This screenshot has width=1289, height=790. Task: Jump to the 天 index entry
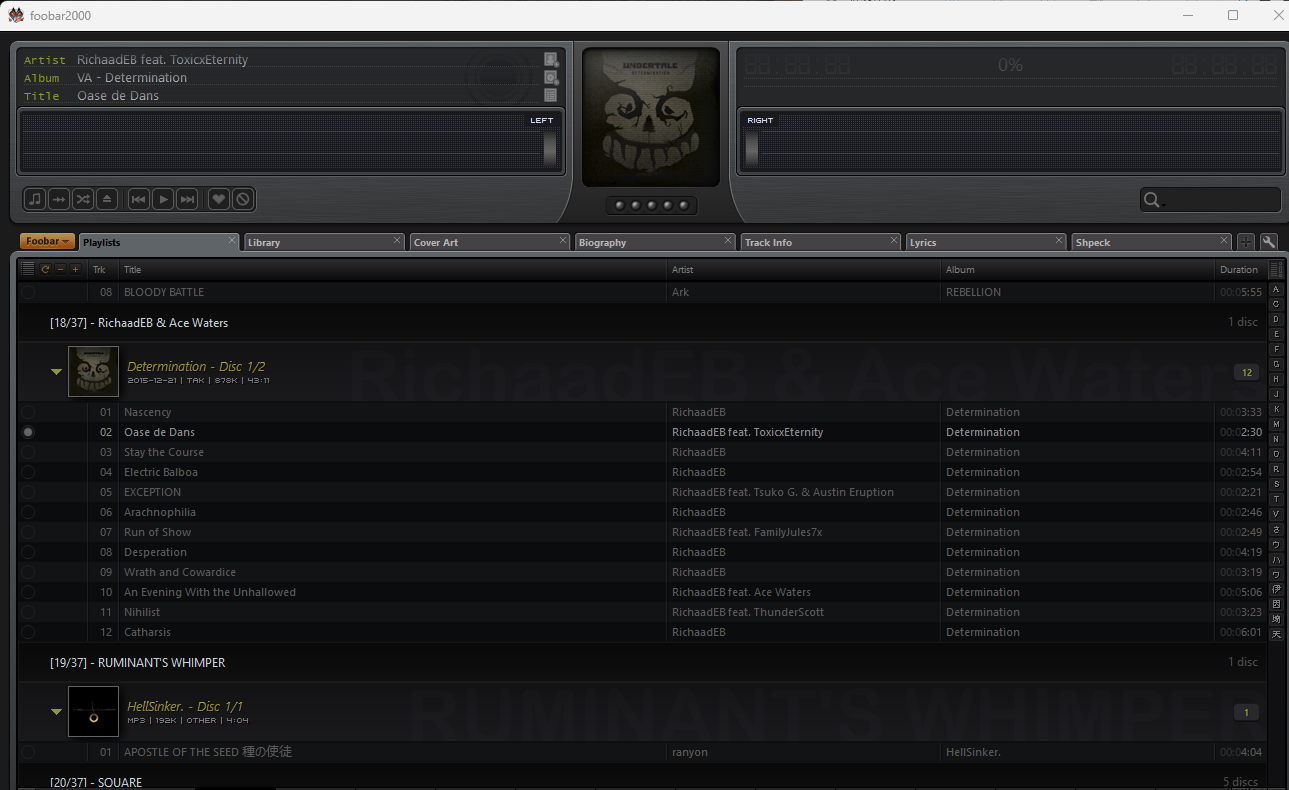[x=1276, y=634]
